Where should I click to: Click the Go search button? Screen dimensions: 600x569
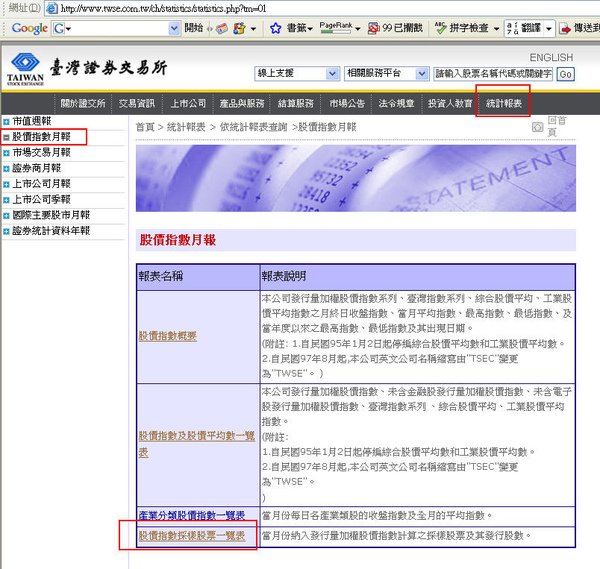(x=565, y=74)
